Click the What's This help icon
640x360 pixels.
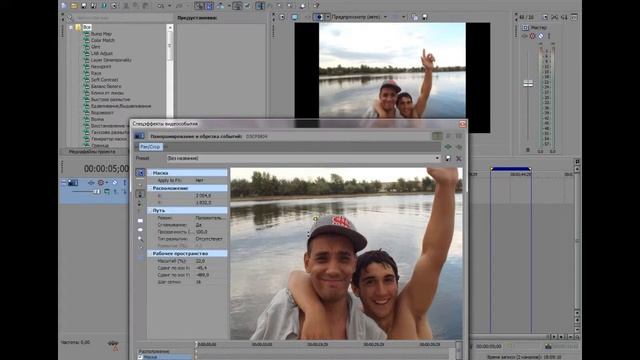[x=316, y=5]
